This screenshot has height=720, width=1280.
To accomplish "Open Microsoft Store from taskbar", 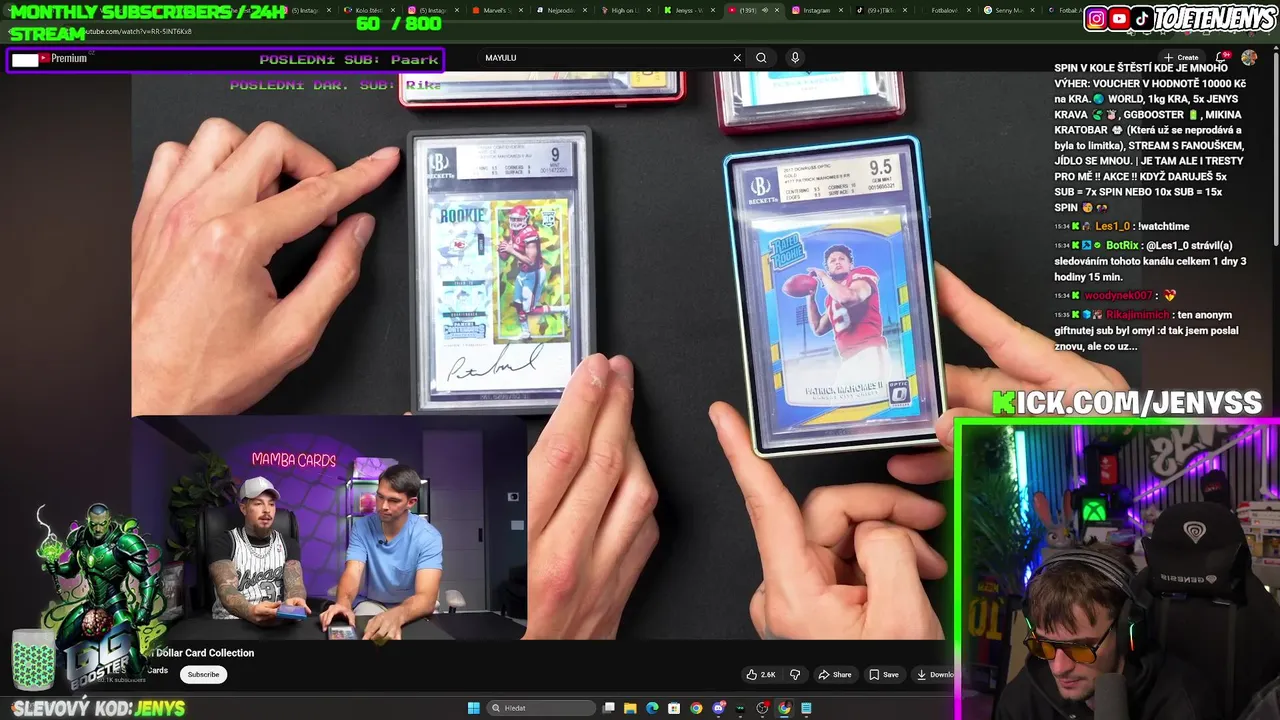I will (x=675, y=708).
